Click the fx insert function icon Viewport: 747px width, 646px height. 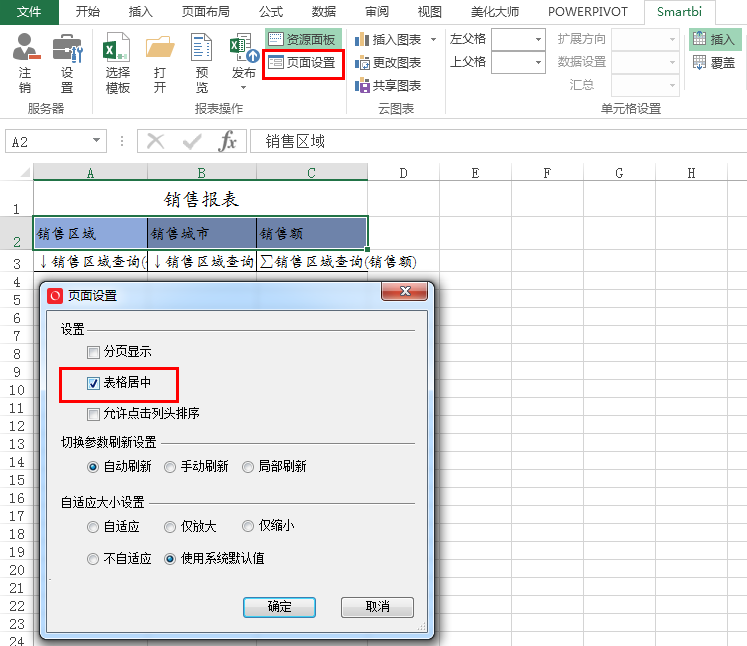tap(228, 141)
